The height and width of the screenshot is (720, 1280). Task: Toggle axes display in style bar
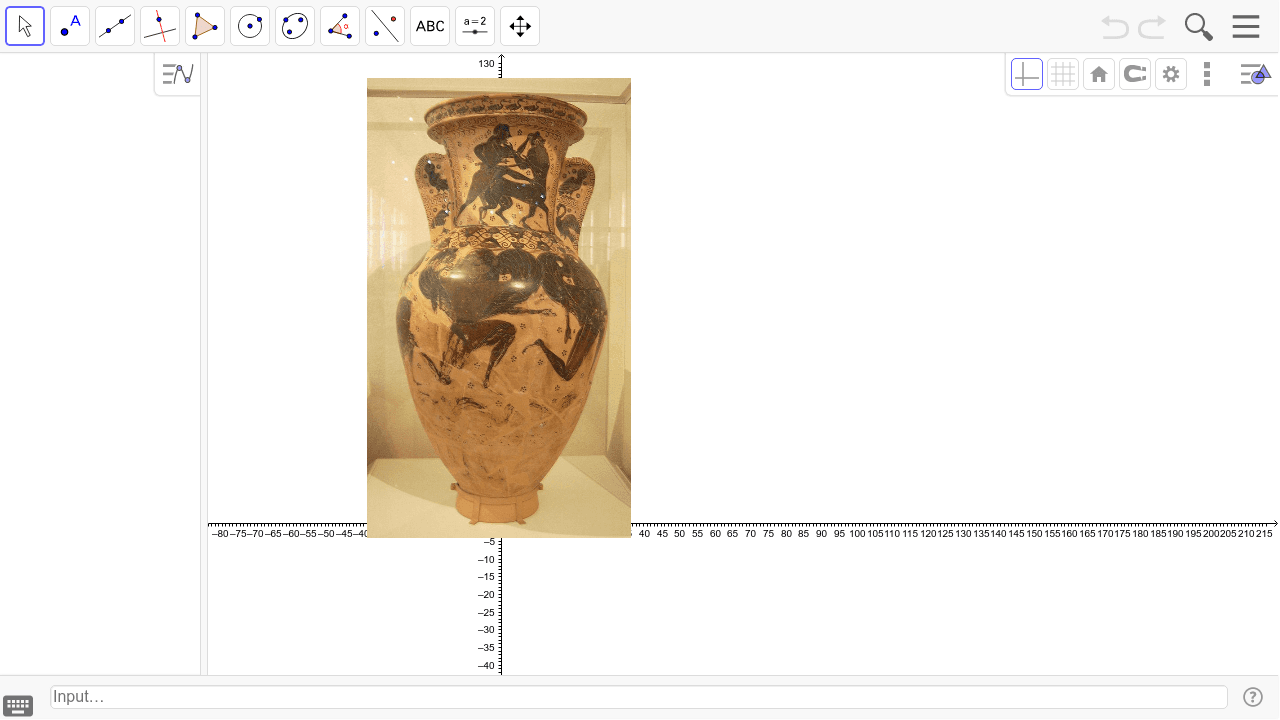(1027, 74)
